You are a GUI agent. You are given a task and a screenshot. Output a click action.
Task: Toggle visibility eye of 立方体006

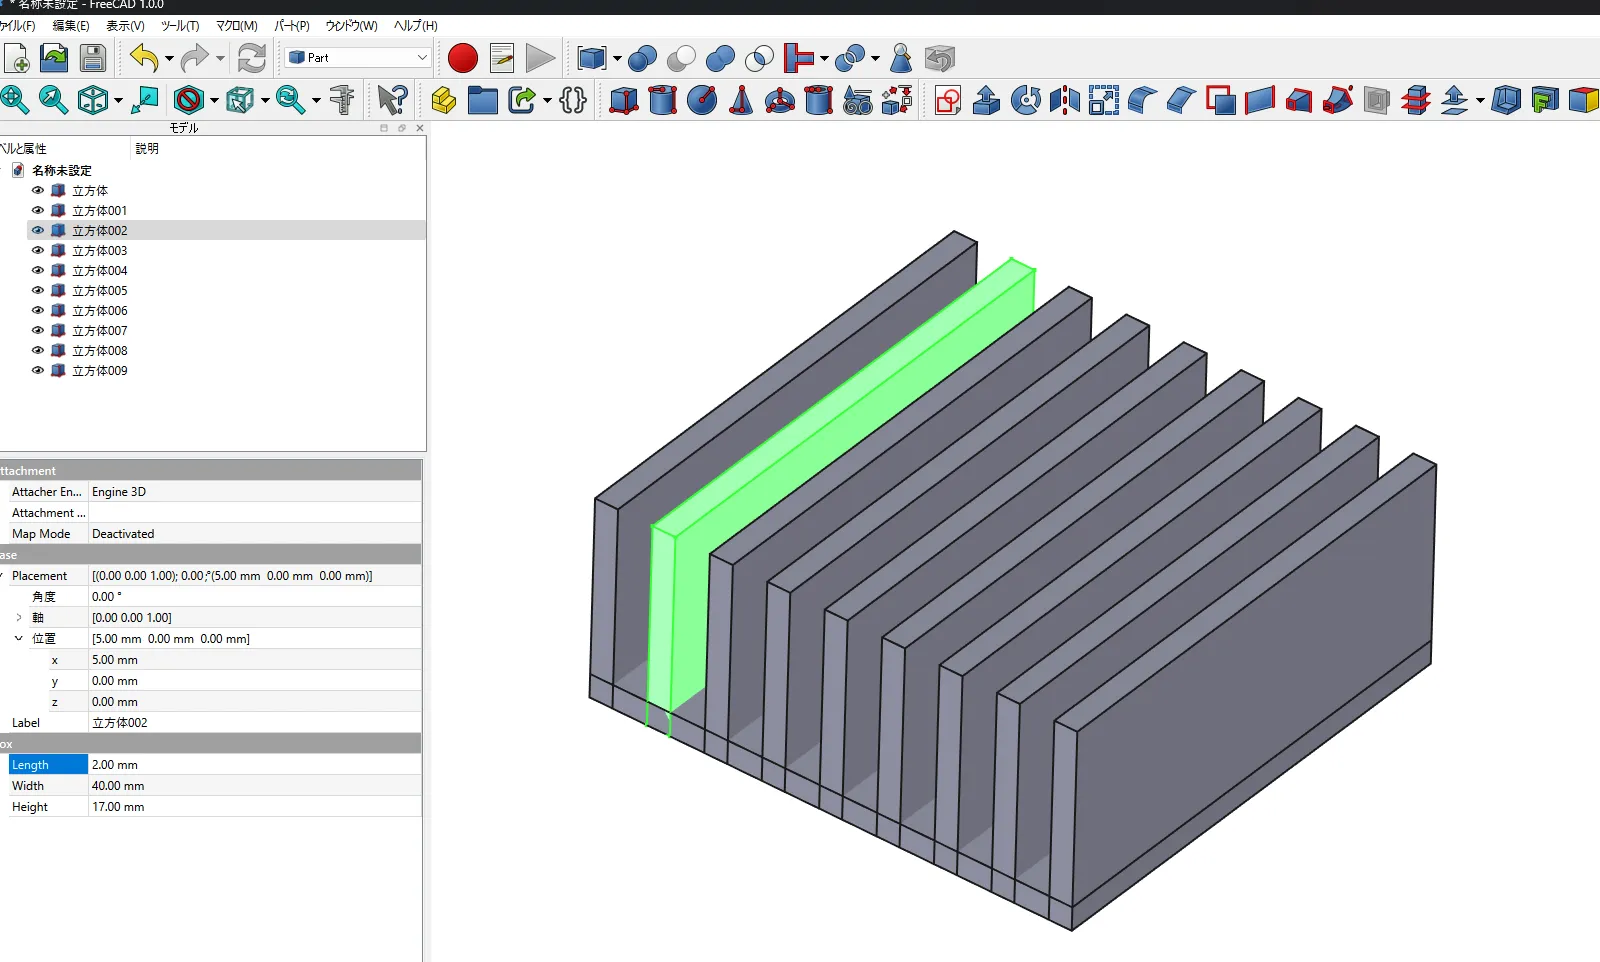[38, 310]
